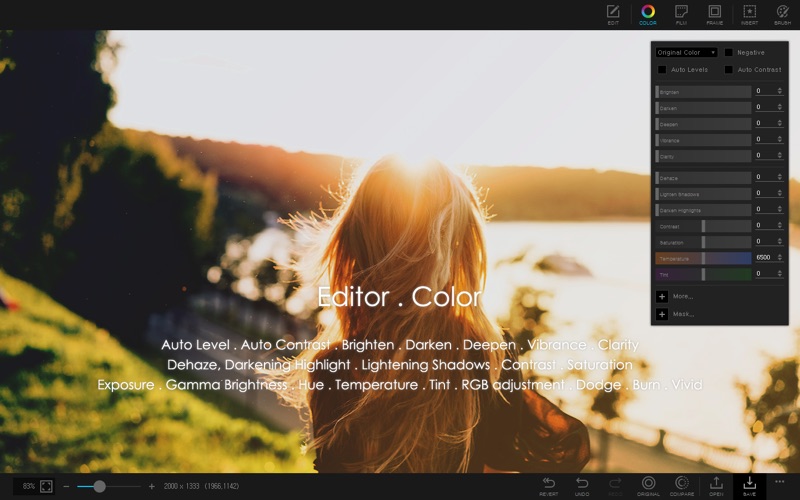Enable the Auto Contrast checkbox
800x500 pixels.
[729, 69]
